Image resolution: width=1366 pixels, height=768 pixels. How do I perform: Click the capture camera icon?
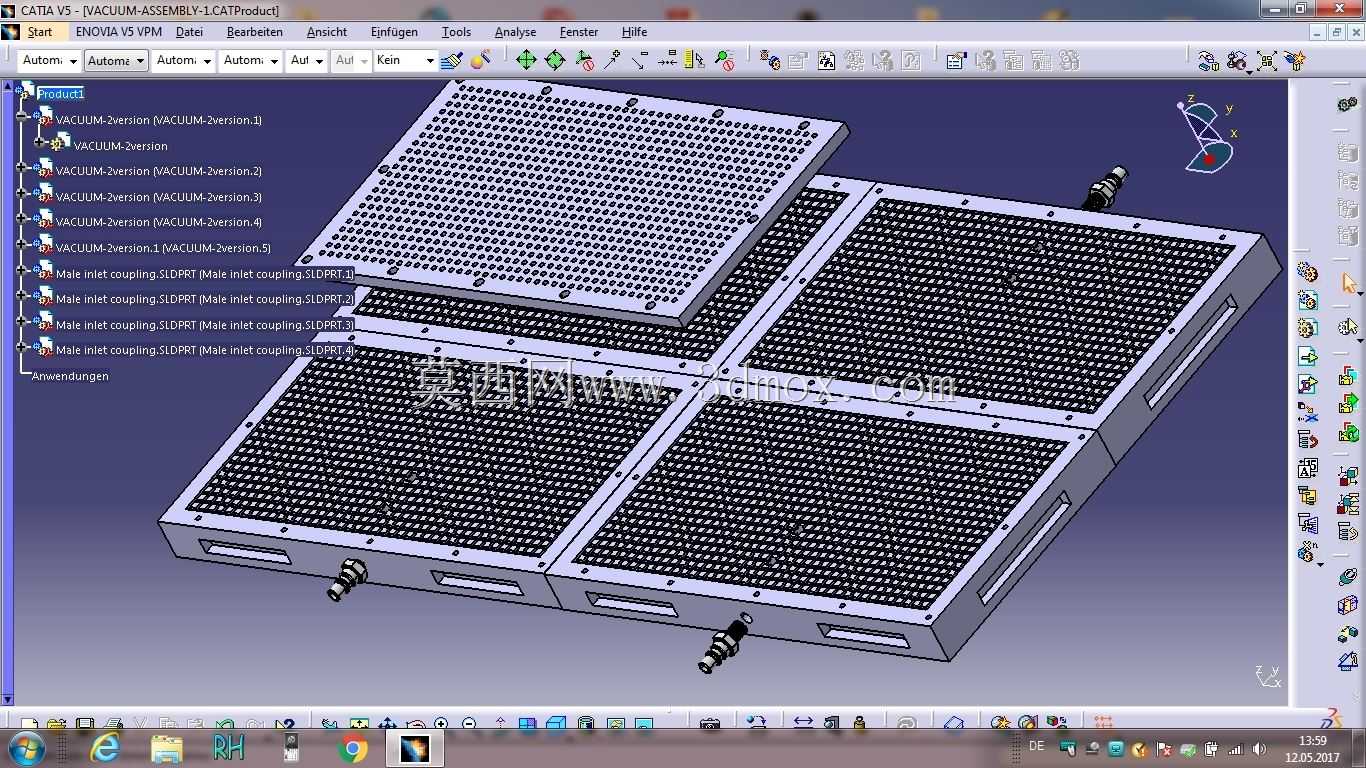coord(710,724)
